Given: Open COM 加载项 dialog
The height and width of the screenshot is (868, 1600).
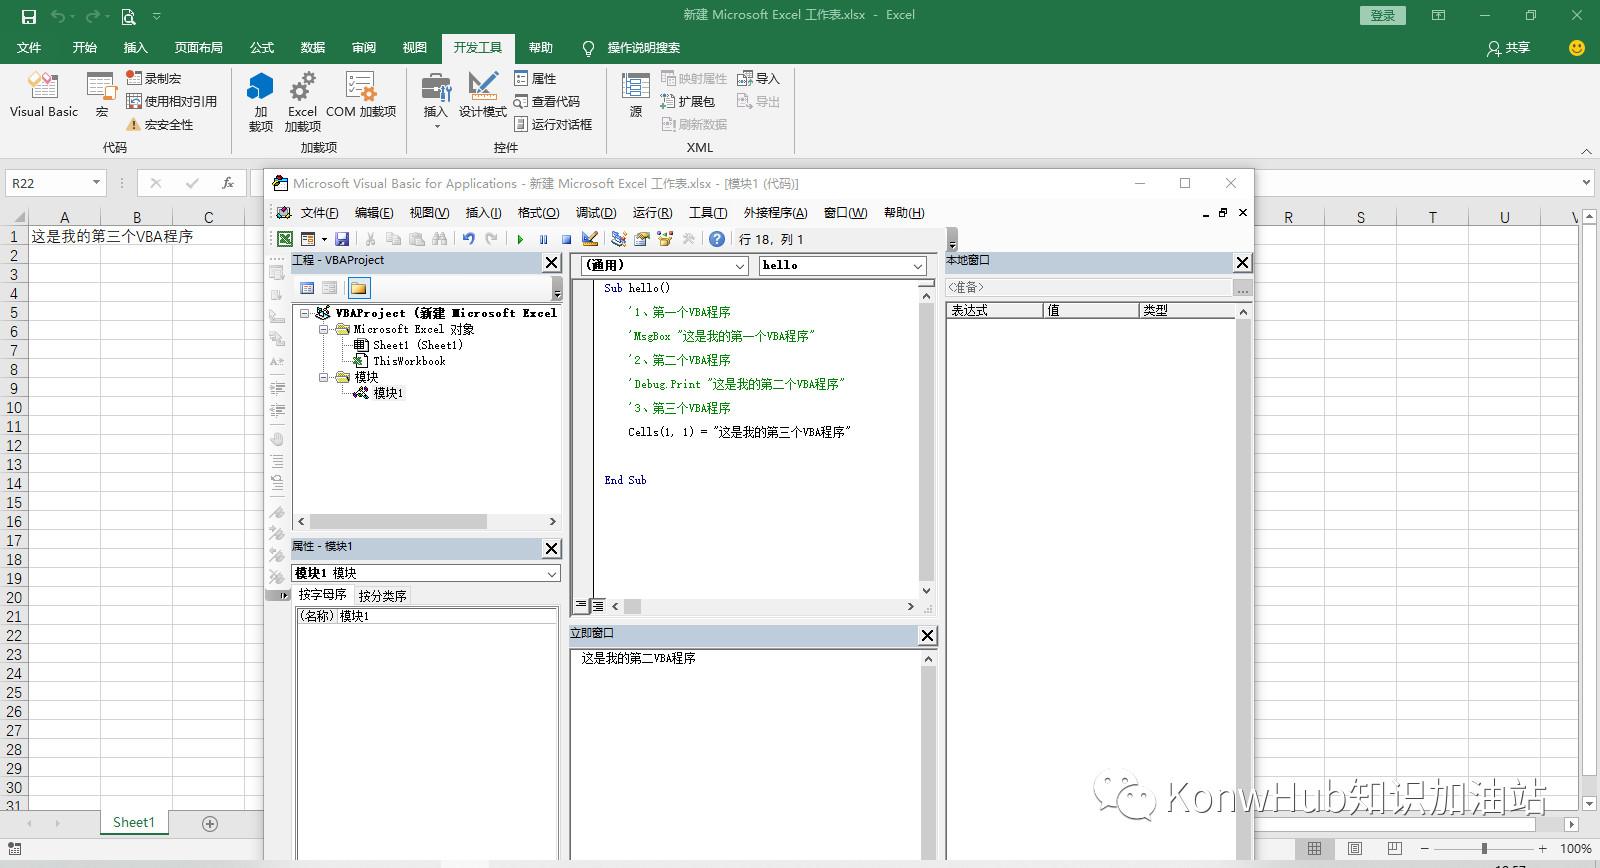Looking at the screenshot, I should click(361, 96).
